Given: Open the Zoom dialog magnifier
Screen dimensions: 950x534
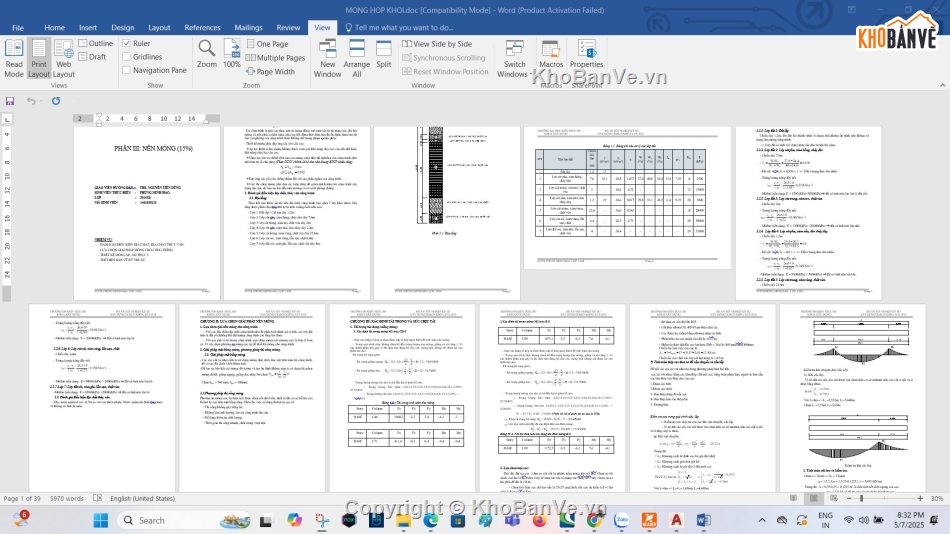Looking at the screenshot, I should pyautogui.click(x=207, y=53).
